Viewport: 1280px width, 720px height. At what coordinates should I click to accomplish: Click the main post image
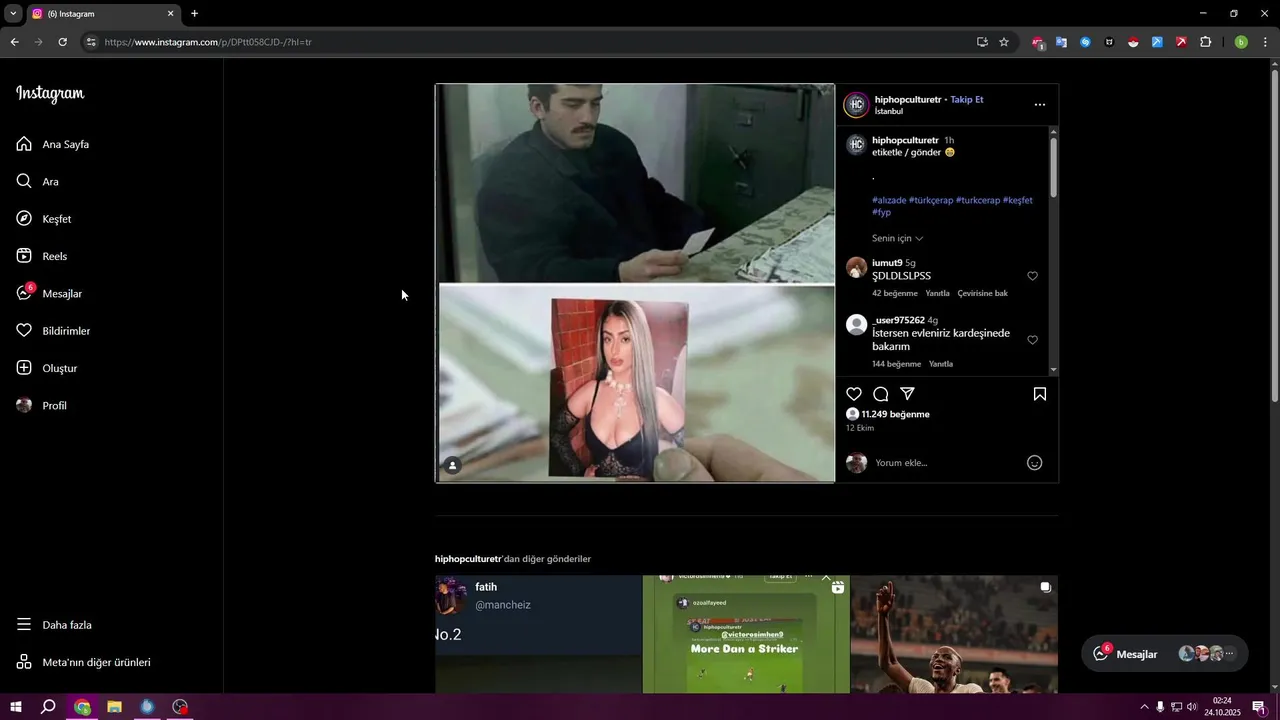635,283
